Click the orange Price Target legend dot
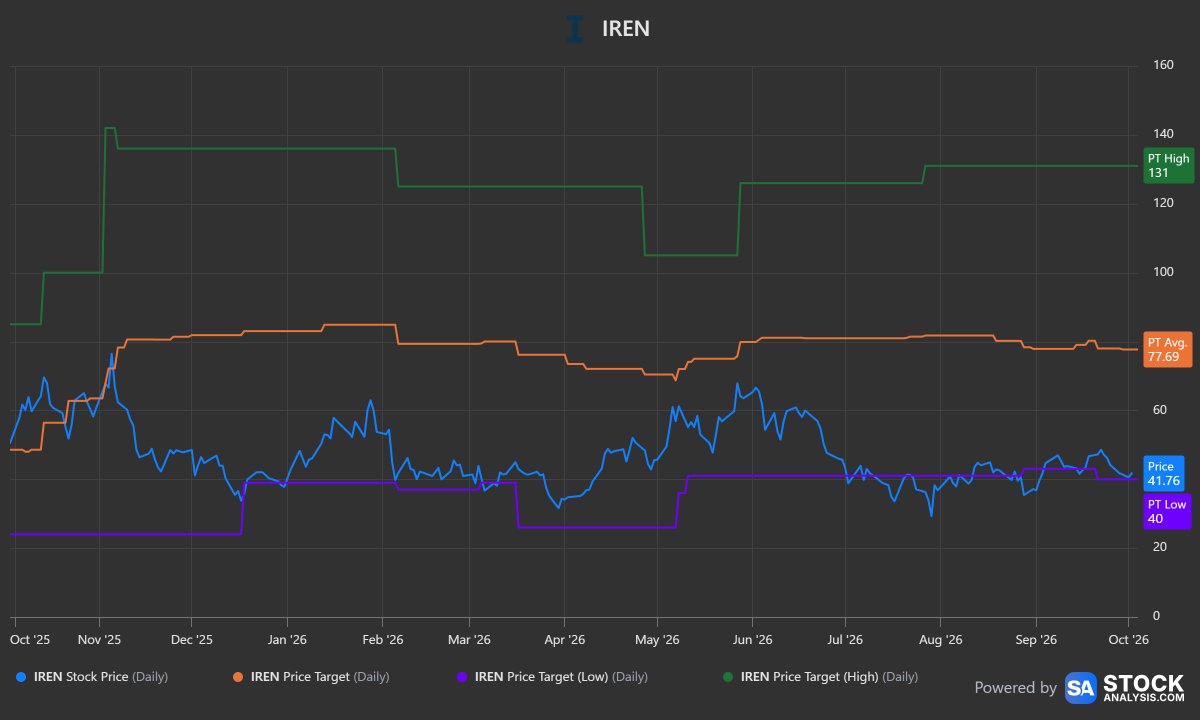This screenshot has width=1200, height=720. [239, 678]
